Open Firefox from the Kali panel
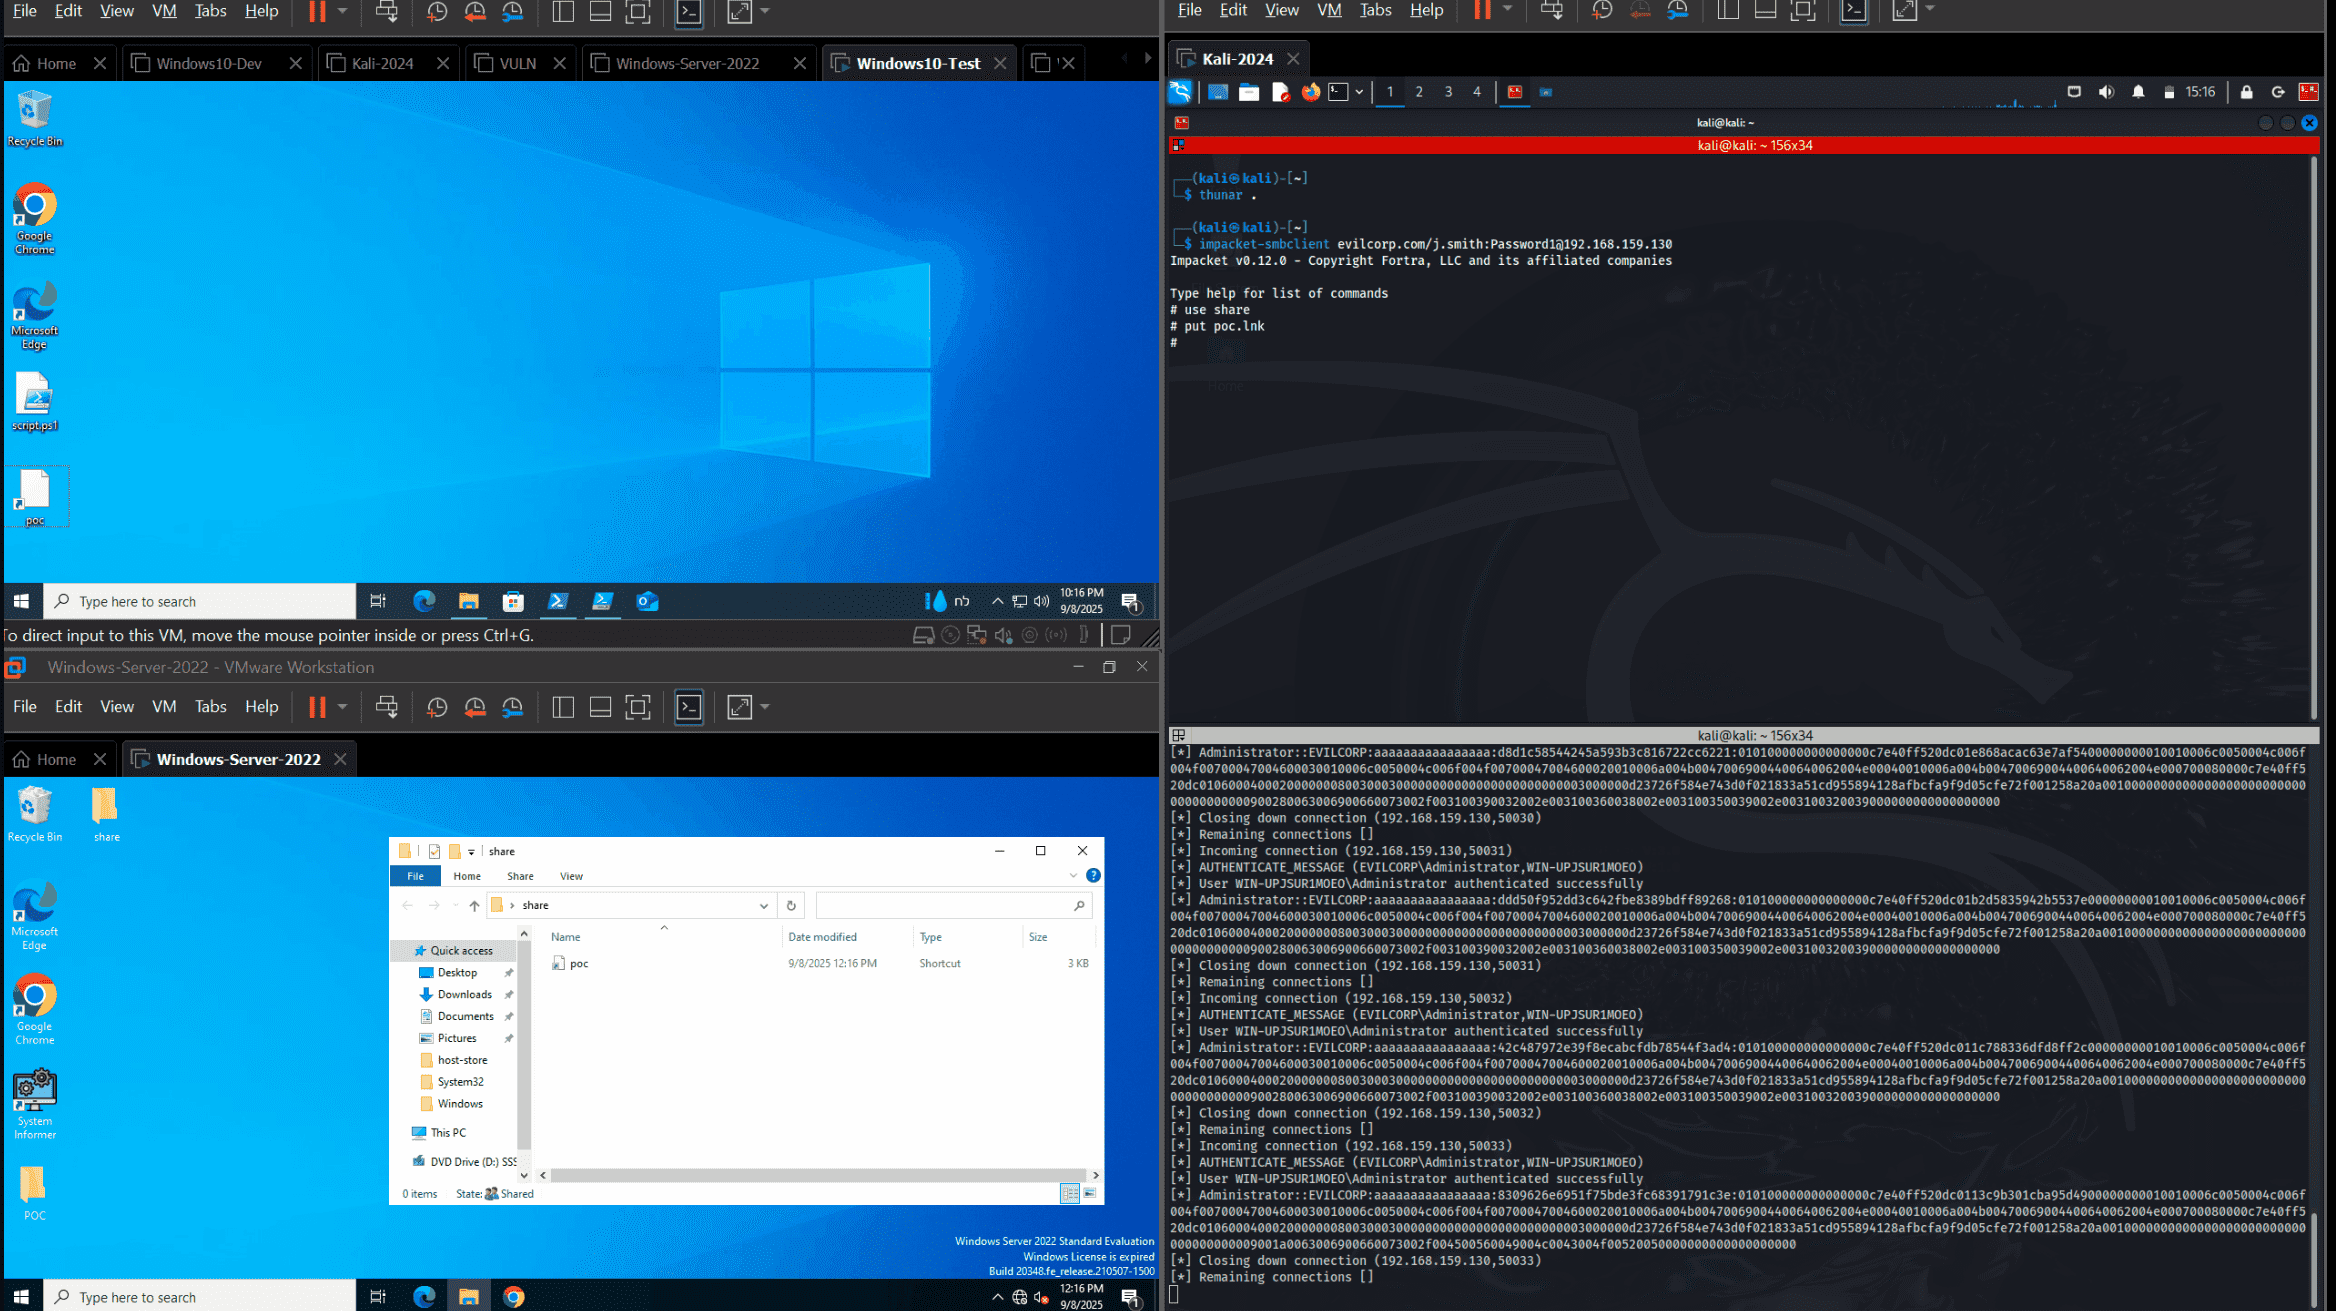Image resolution: width=2336 pixels, height=1311 pixels. coord(1310,92)
